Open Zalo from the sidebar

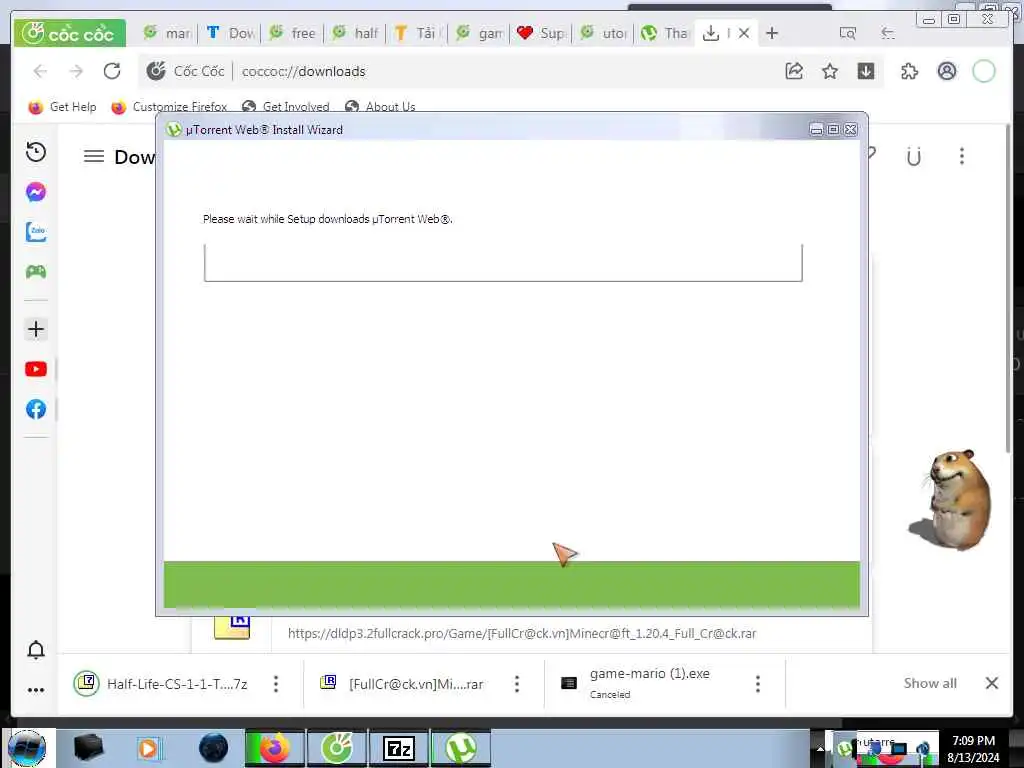[36, 232]
